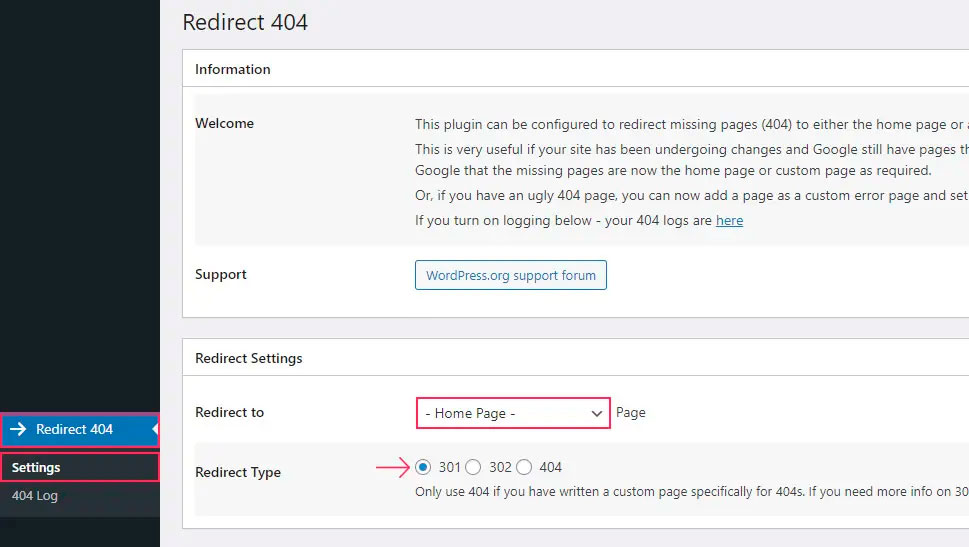969x547 pixels.
Task: Click the Welcome row label
Action: point(224,123)
